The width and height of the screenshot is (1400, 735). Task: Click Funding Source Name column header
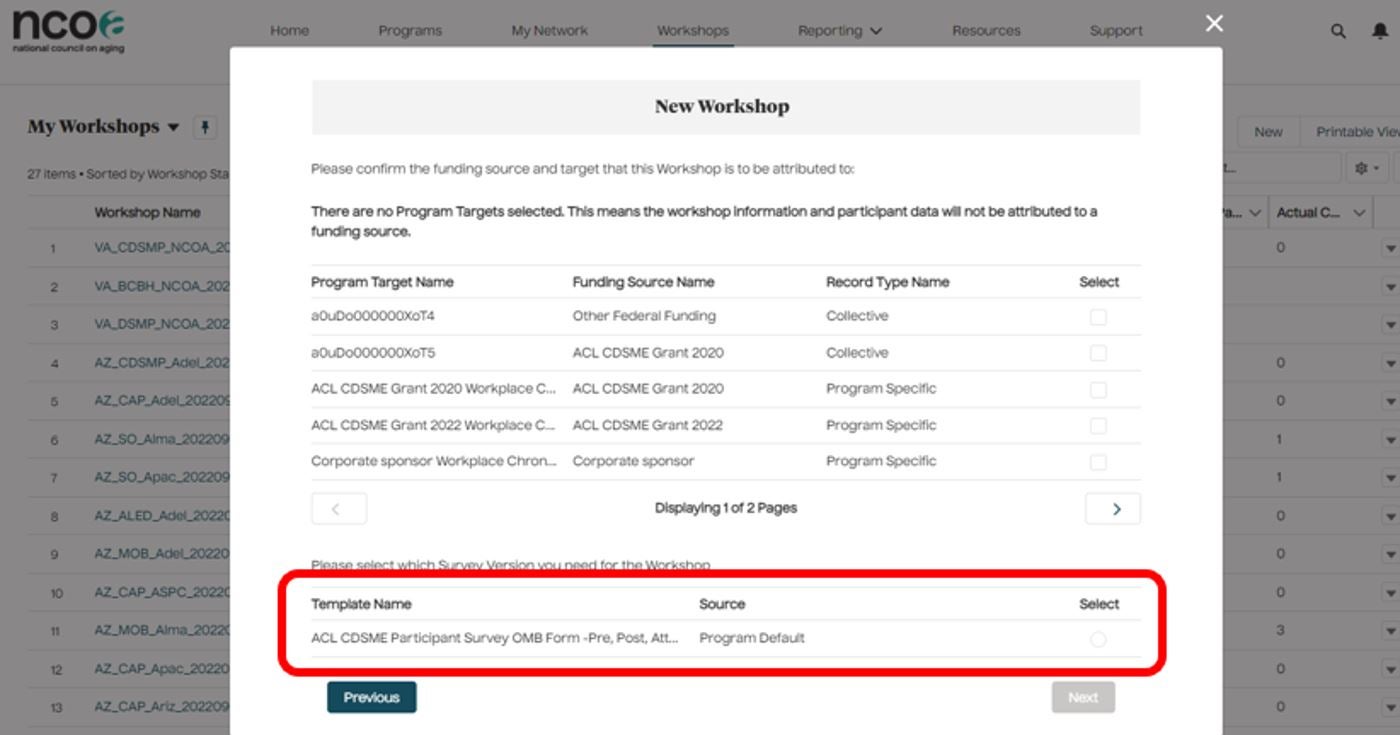tap(643, 282)
